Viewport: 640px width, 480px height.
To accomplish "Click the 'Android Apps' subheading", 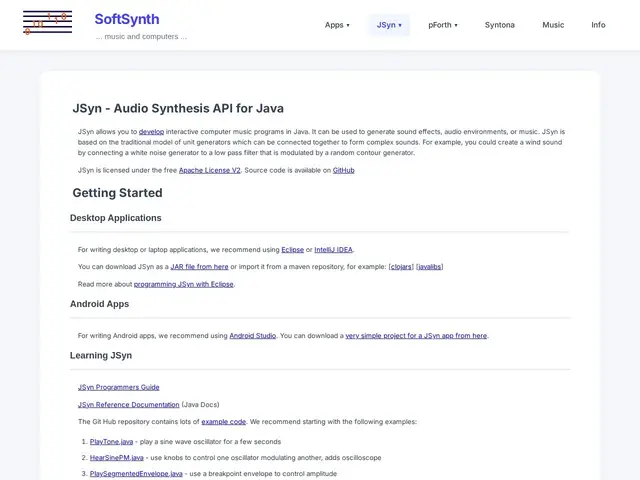I will click(x=99, y=304).
